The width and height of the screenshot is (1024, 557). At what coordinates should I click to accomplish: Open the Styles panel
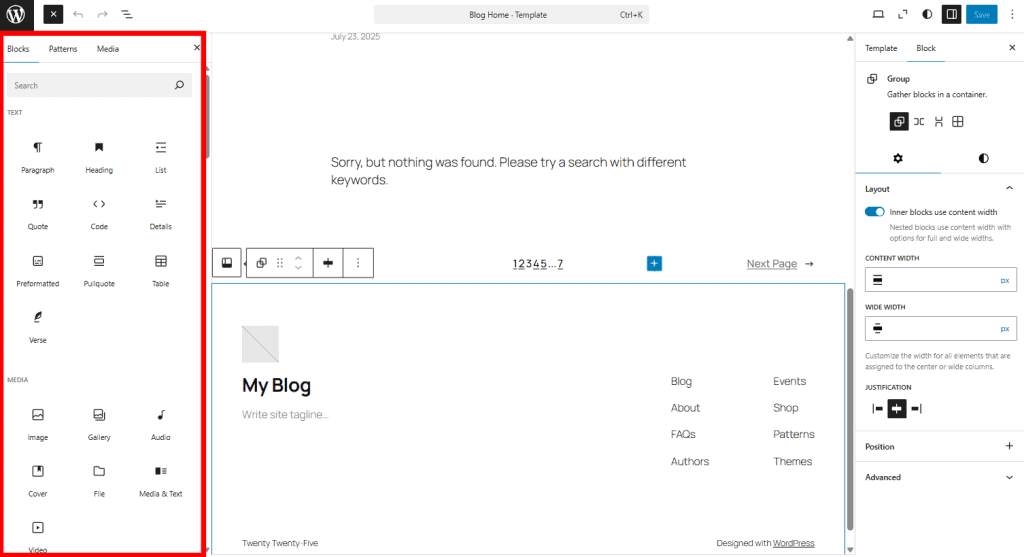927,14
